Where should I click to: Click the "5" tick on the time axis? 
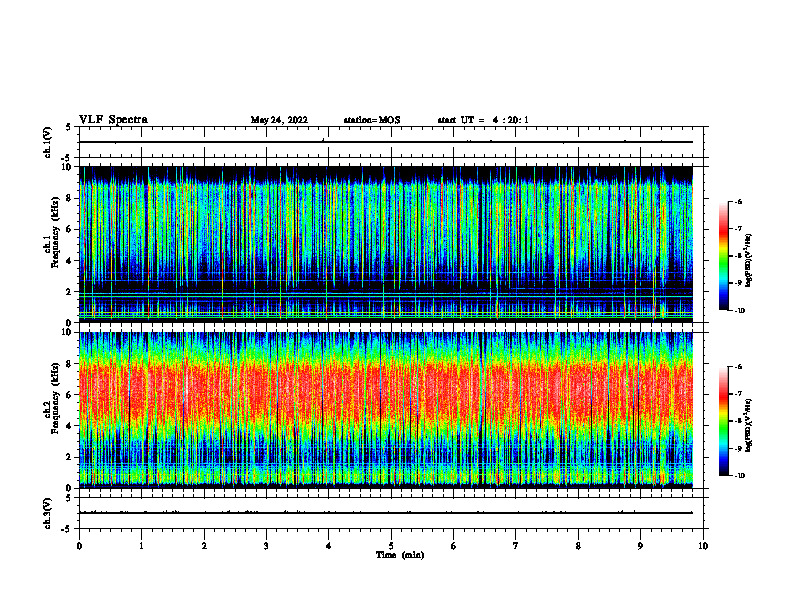(391, 546)
